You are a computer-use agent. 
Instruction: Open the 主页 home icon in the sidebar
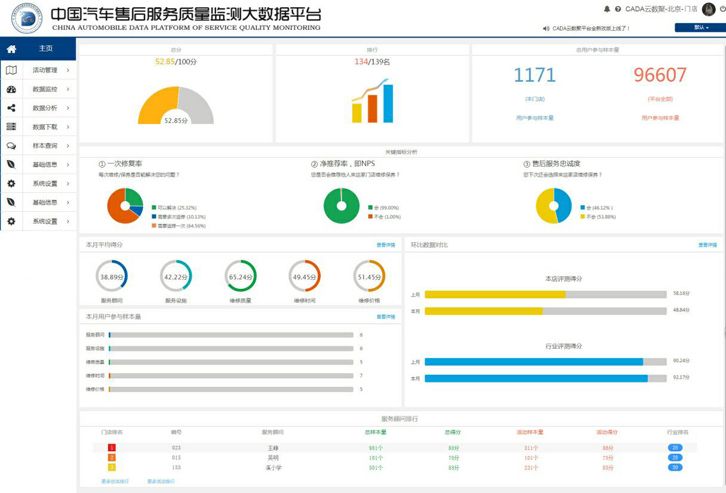coord(12,49)
